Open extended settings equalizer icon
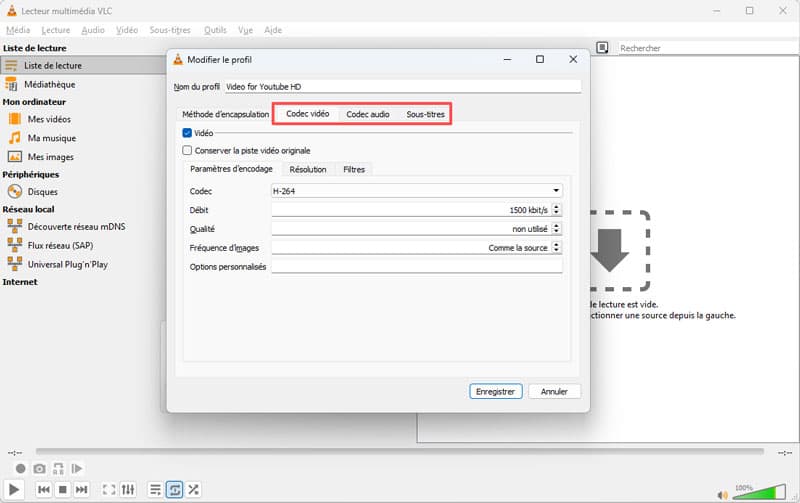 point(128,489)
